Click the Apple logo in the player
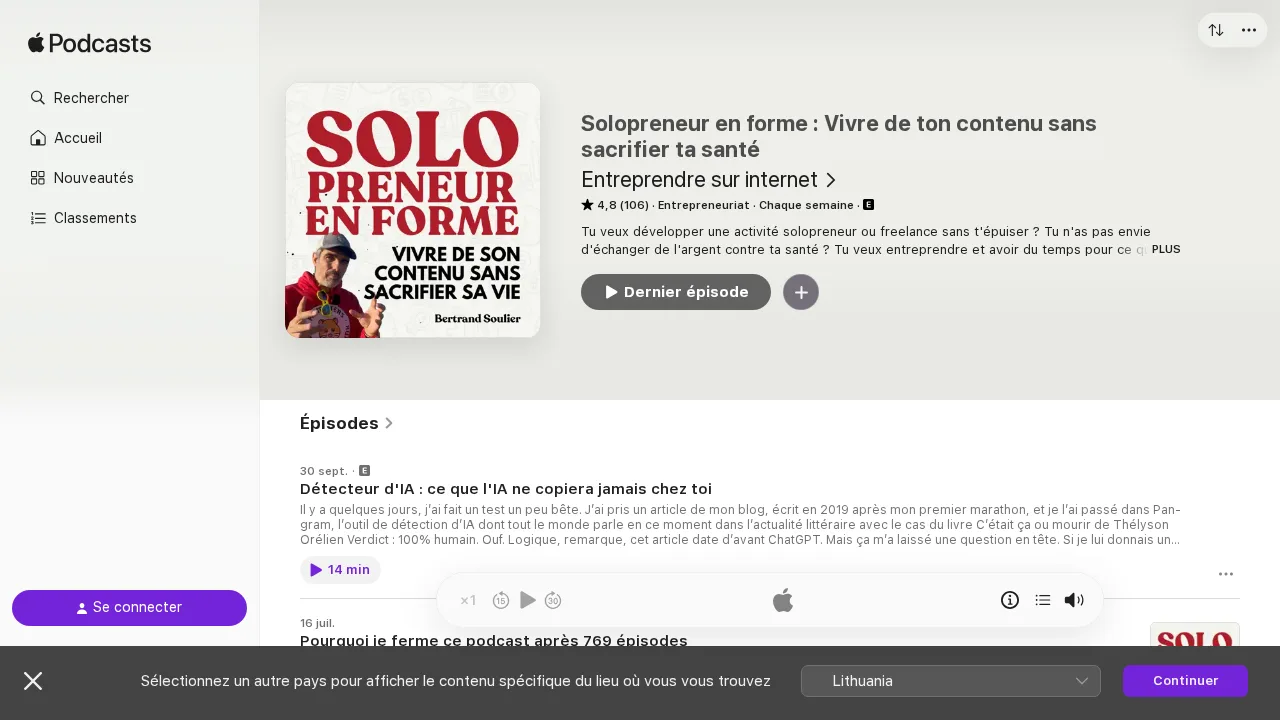1280x720 pixels. click(x=783, y=600)
